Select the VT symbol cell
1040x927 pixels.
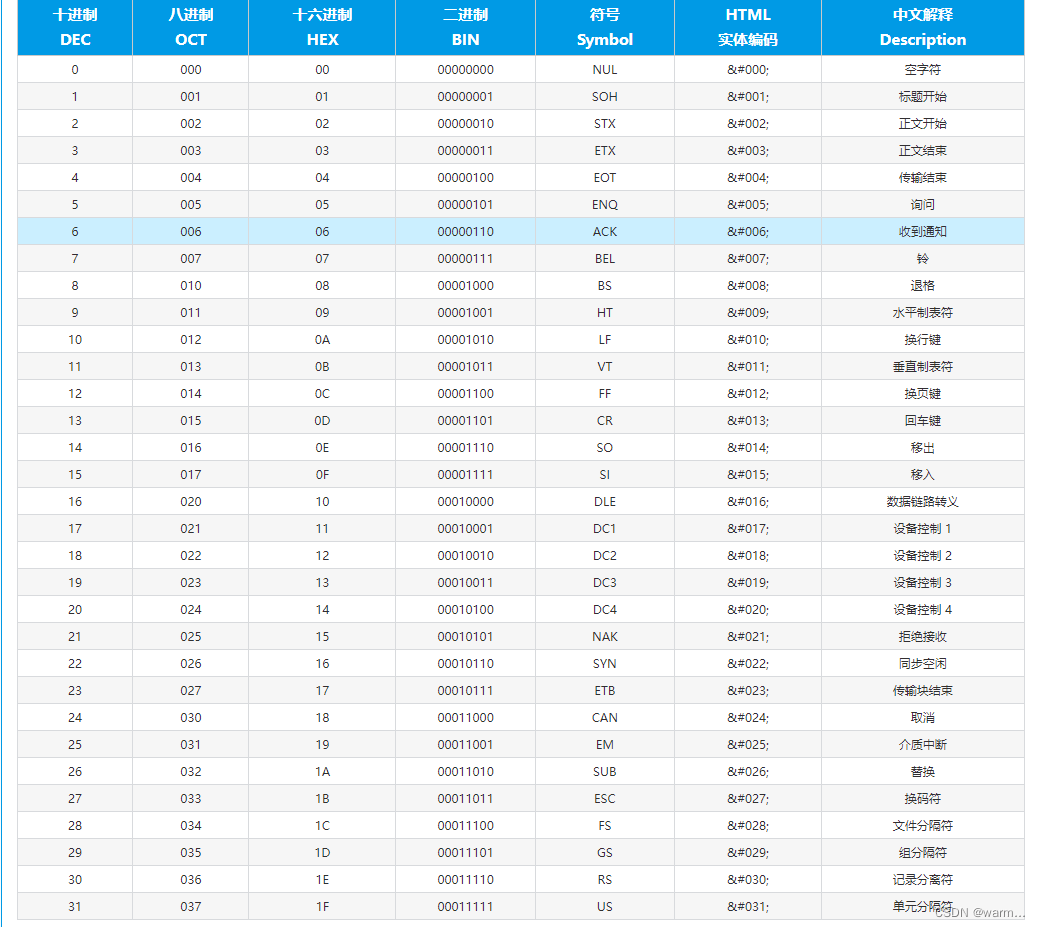(x=605, y=367)
